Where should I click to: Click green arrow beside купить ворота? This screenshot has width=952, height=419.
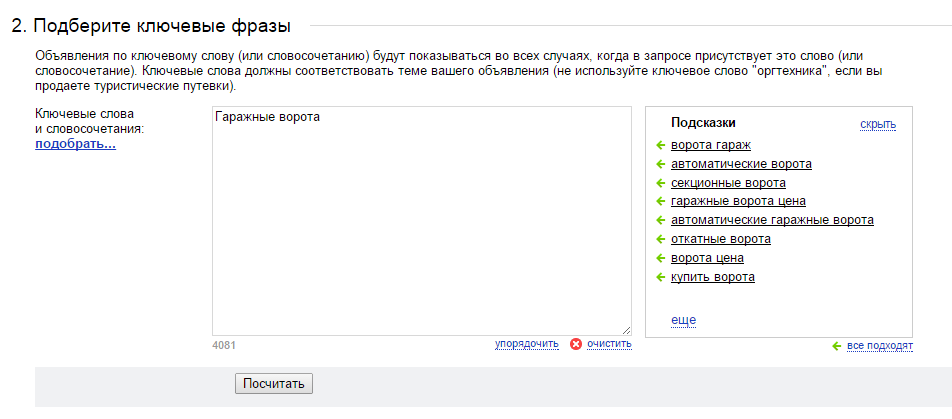coord(661,278)
